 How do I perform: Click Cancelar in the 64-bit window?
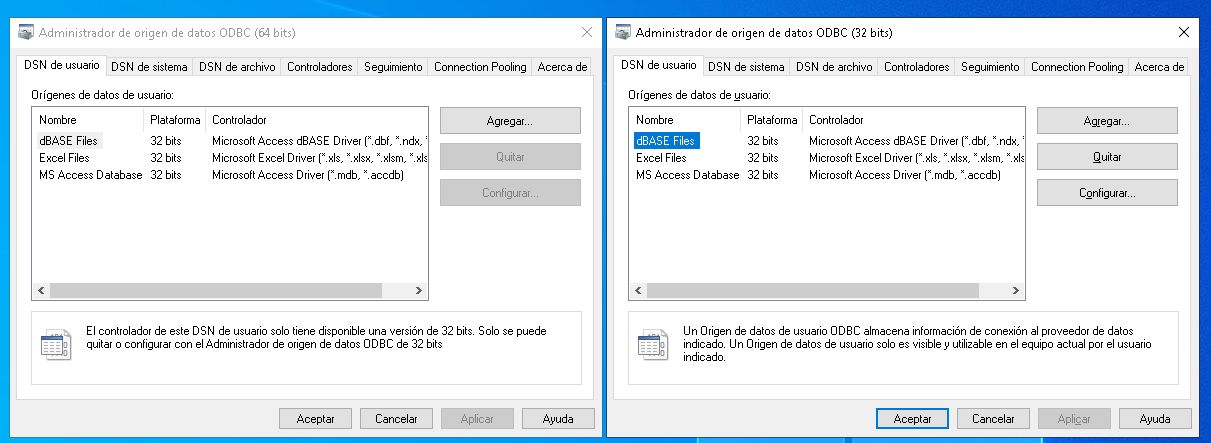[x=396, y=419]
